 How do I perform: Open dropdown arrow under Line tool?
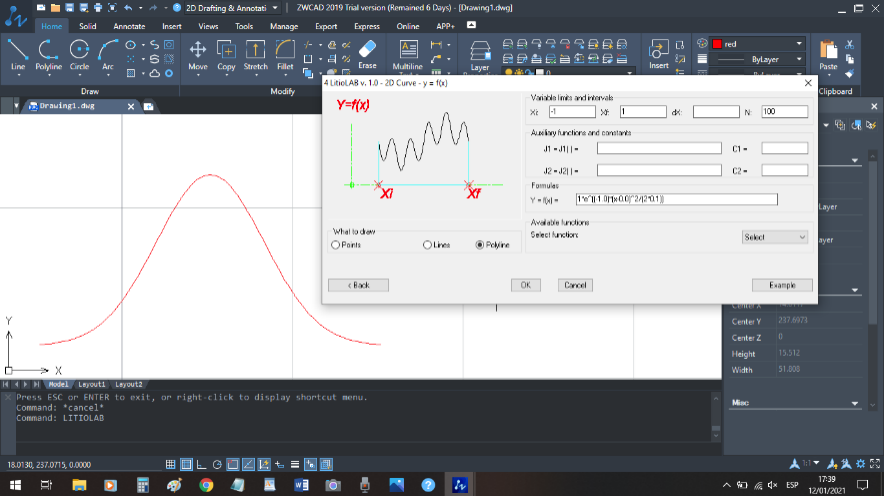(18, 74)
